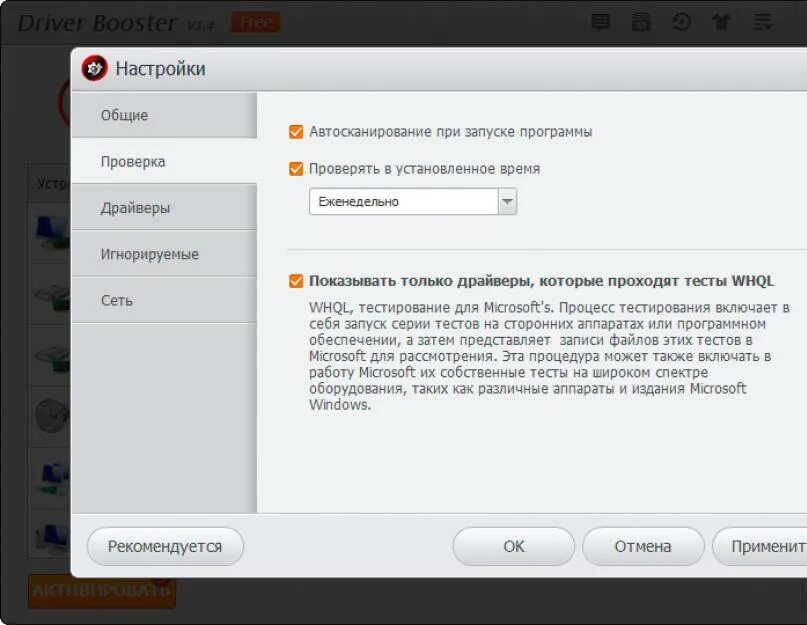Click the Free badge next to the version

pos(255,23)
